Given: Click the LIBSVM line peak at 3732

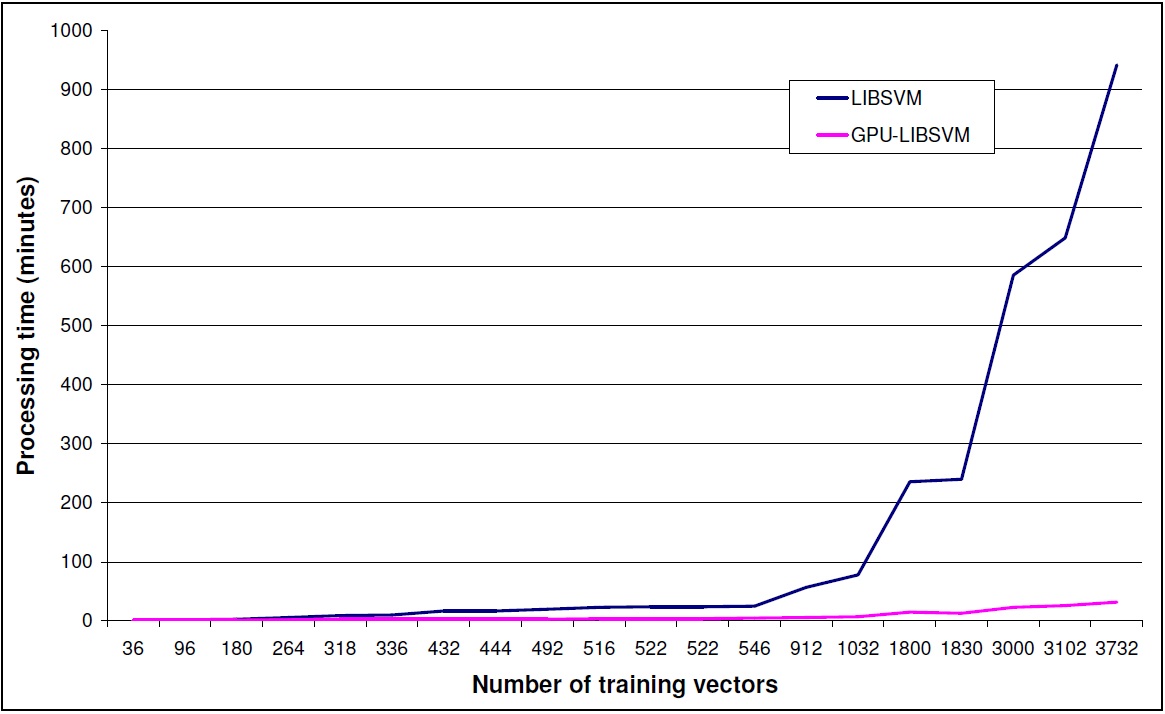Looking at the screenshot, I should pyautogui.click(x=1116, y=65).
